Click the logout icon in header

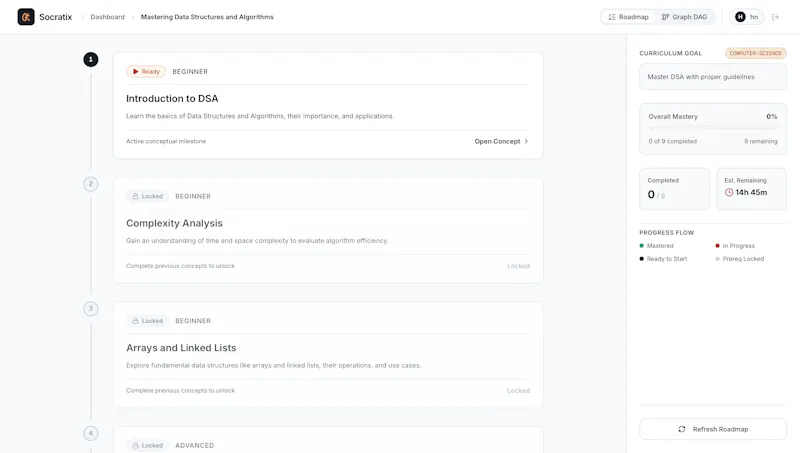coord(776,17)
